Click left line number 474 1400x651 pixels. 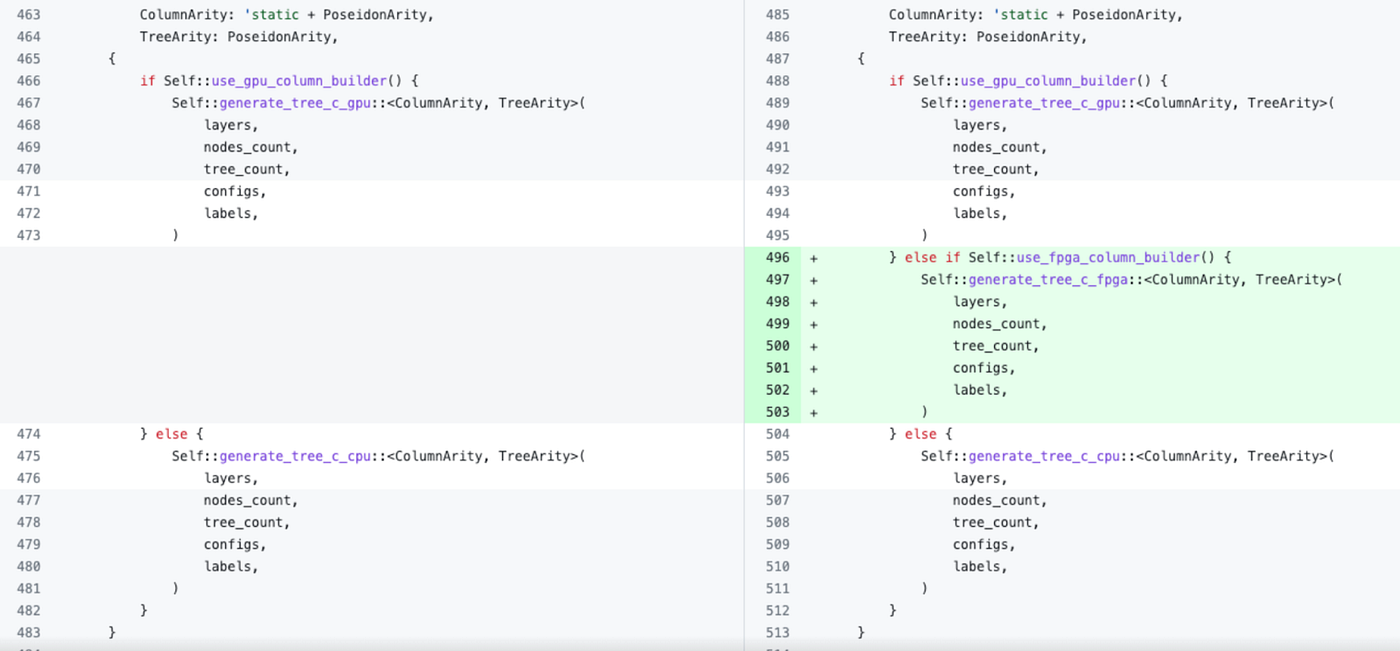[28, 434]
